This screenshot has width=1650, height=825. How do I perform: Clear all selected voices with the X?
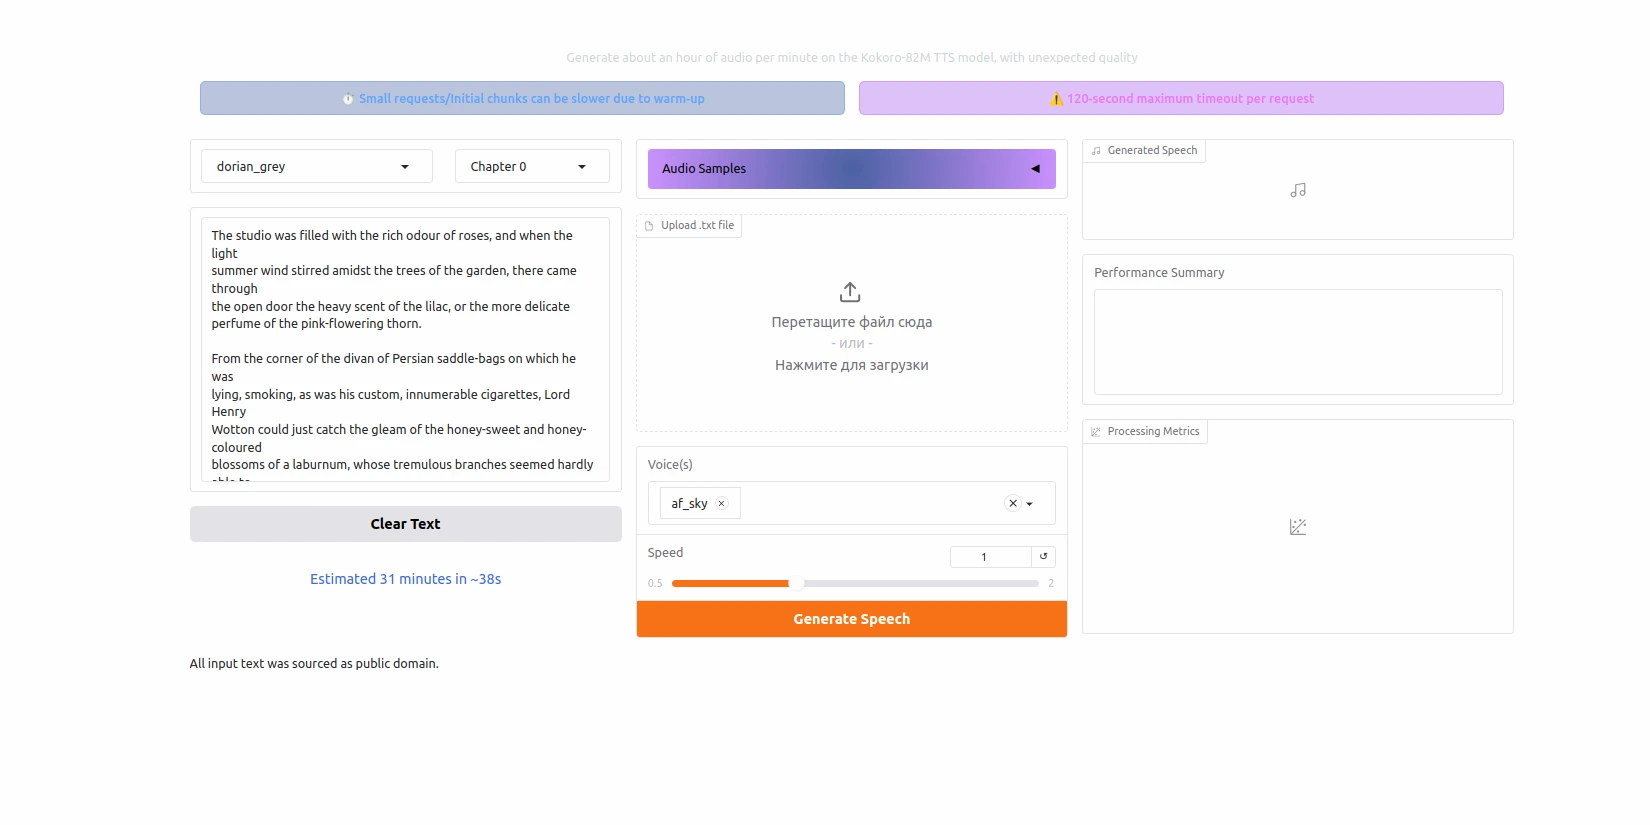(1012, 504)
